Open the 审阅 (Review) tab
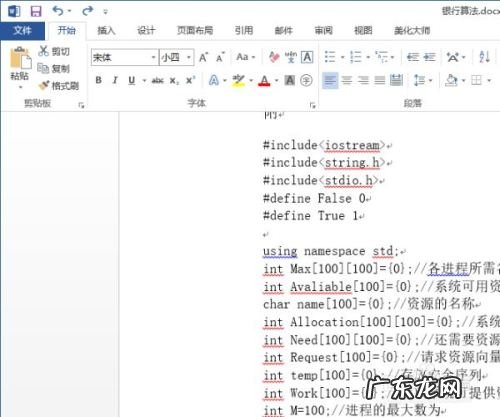The width and height of the screenshot is (500, 417). tap(323, 31)
